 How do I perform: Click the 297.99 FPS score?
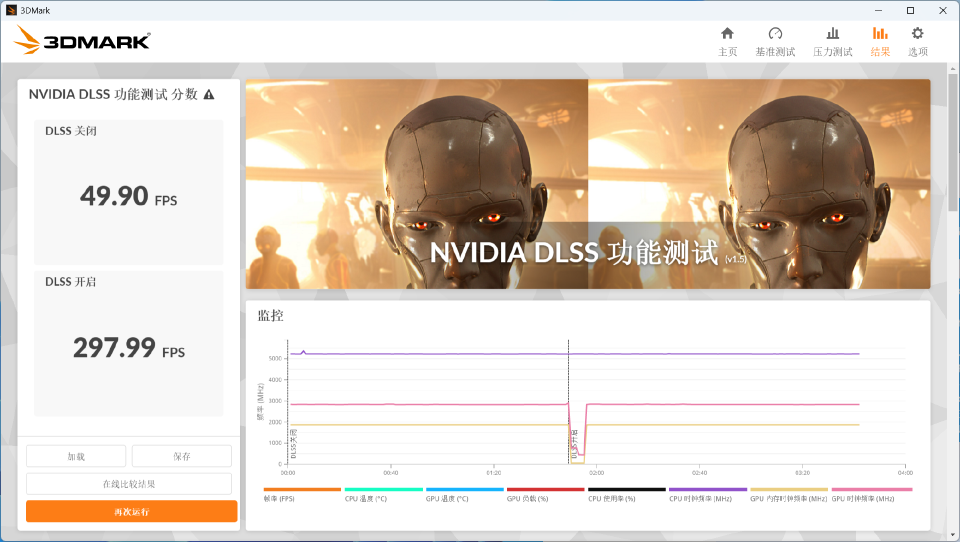pos(129,348)
